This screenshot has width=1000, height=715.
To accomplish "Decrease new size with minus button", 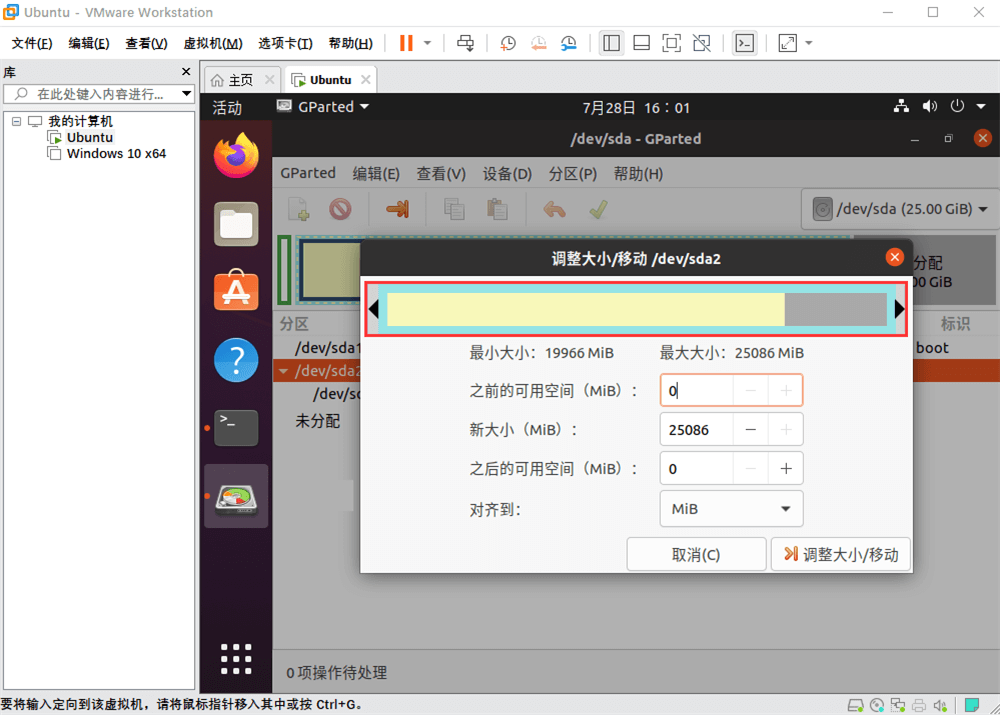I will [750, 430].
